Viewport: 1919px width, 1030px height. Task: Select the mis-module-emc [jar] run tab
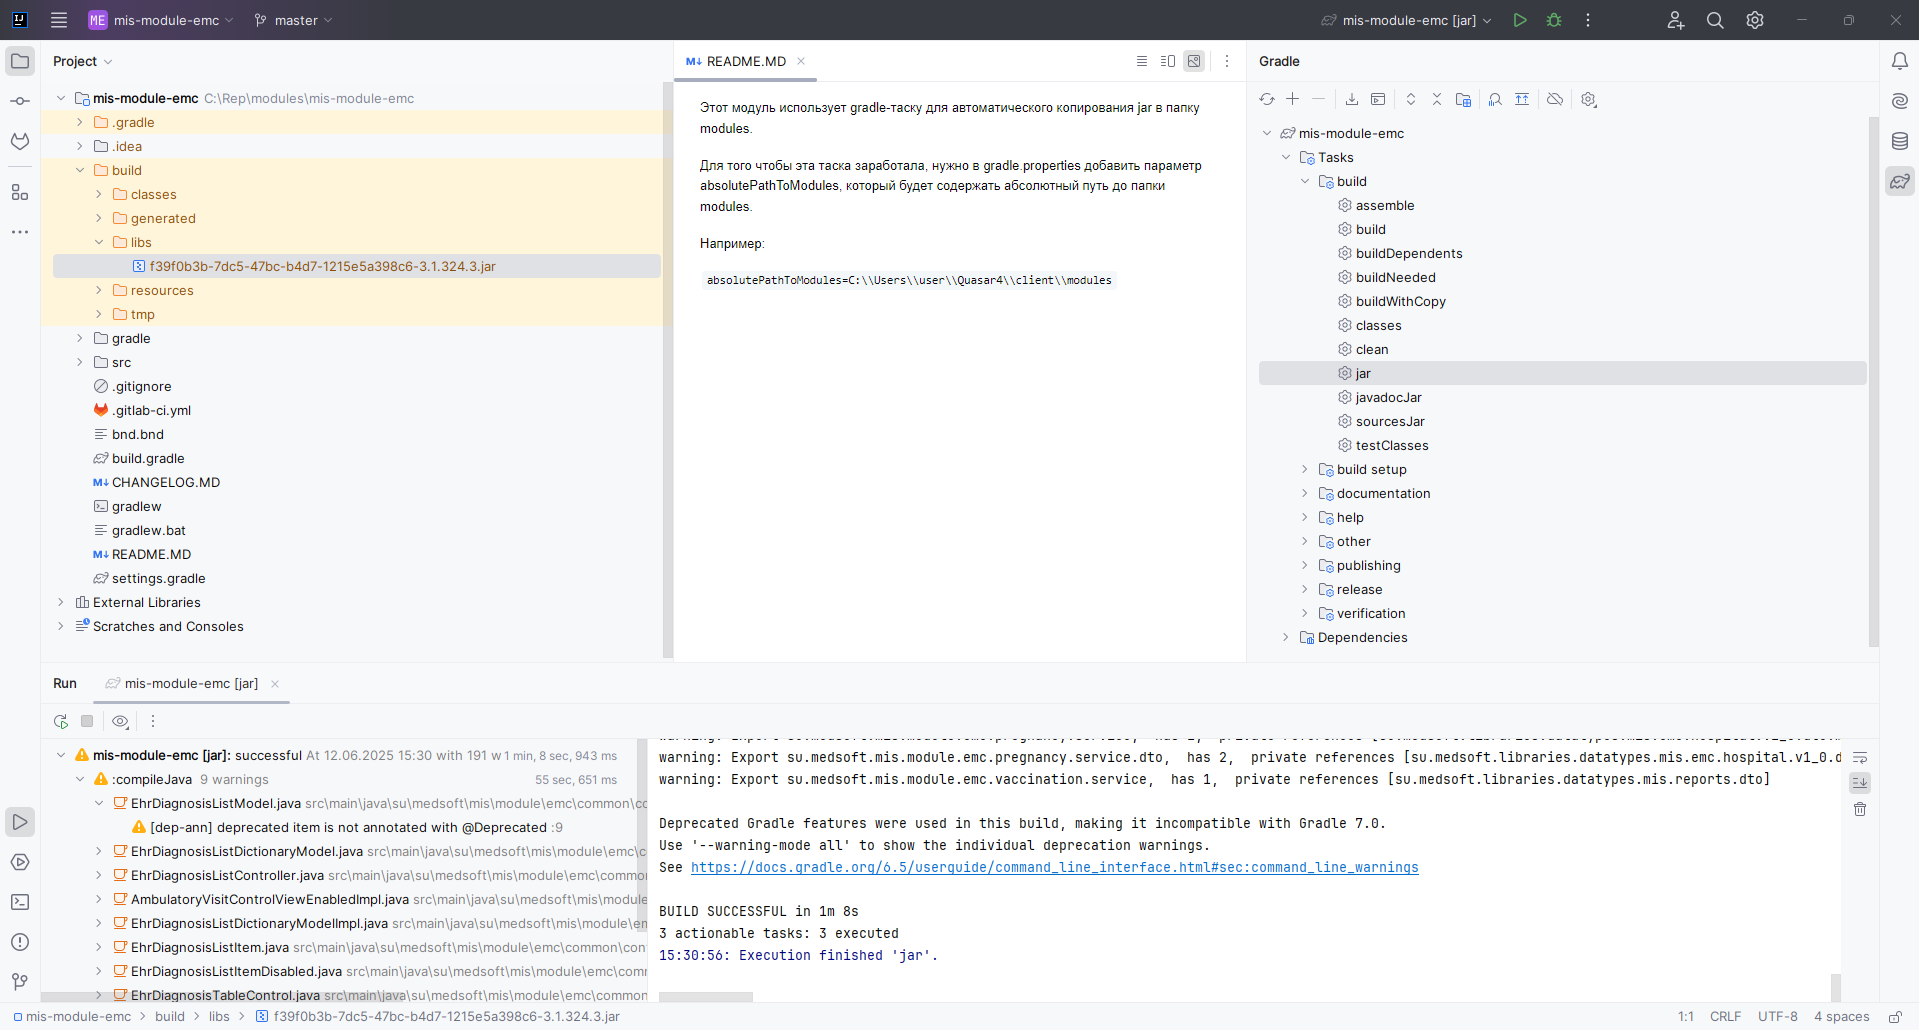tap(191, 683)
